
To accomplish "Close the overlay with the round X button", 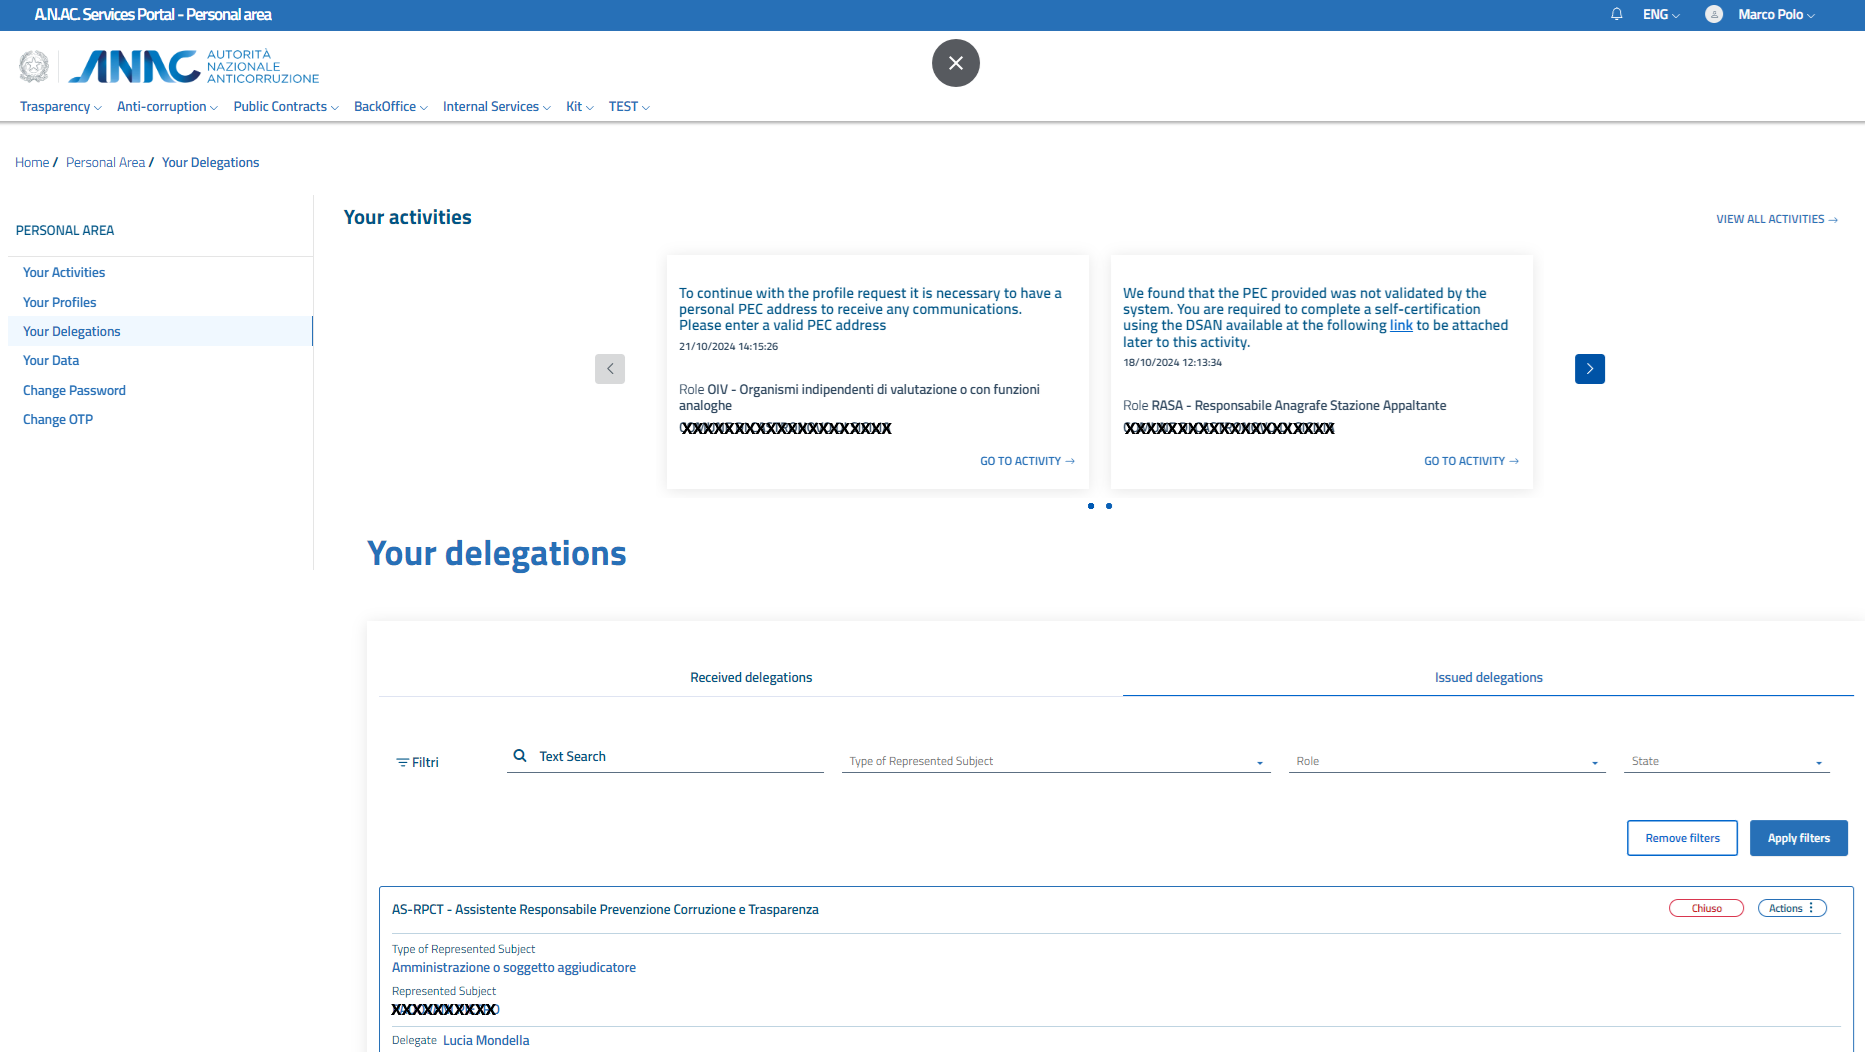I will point(955,63).
